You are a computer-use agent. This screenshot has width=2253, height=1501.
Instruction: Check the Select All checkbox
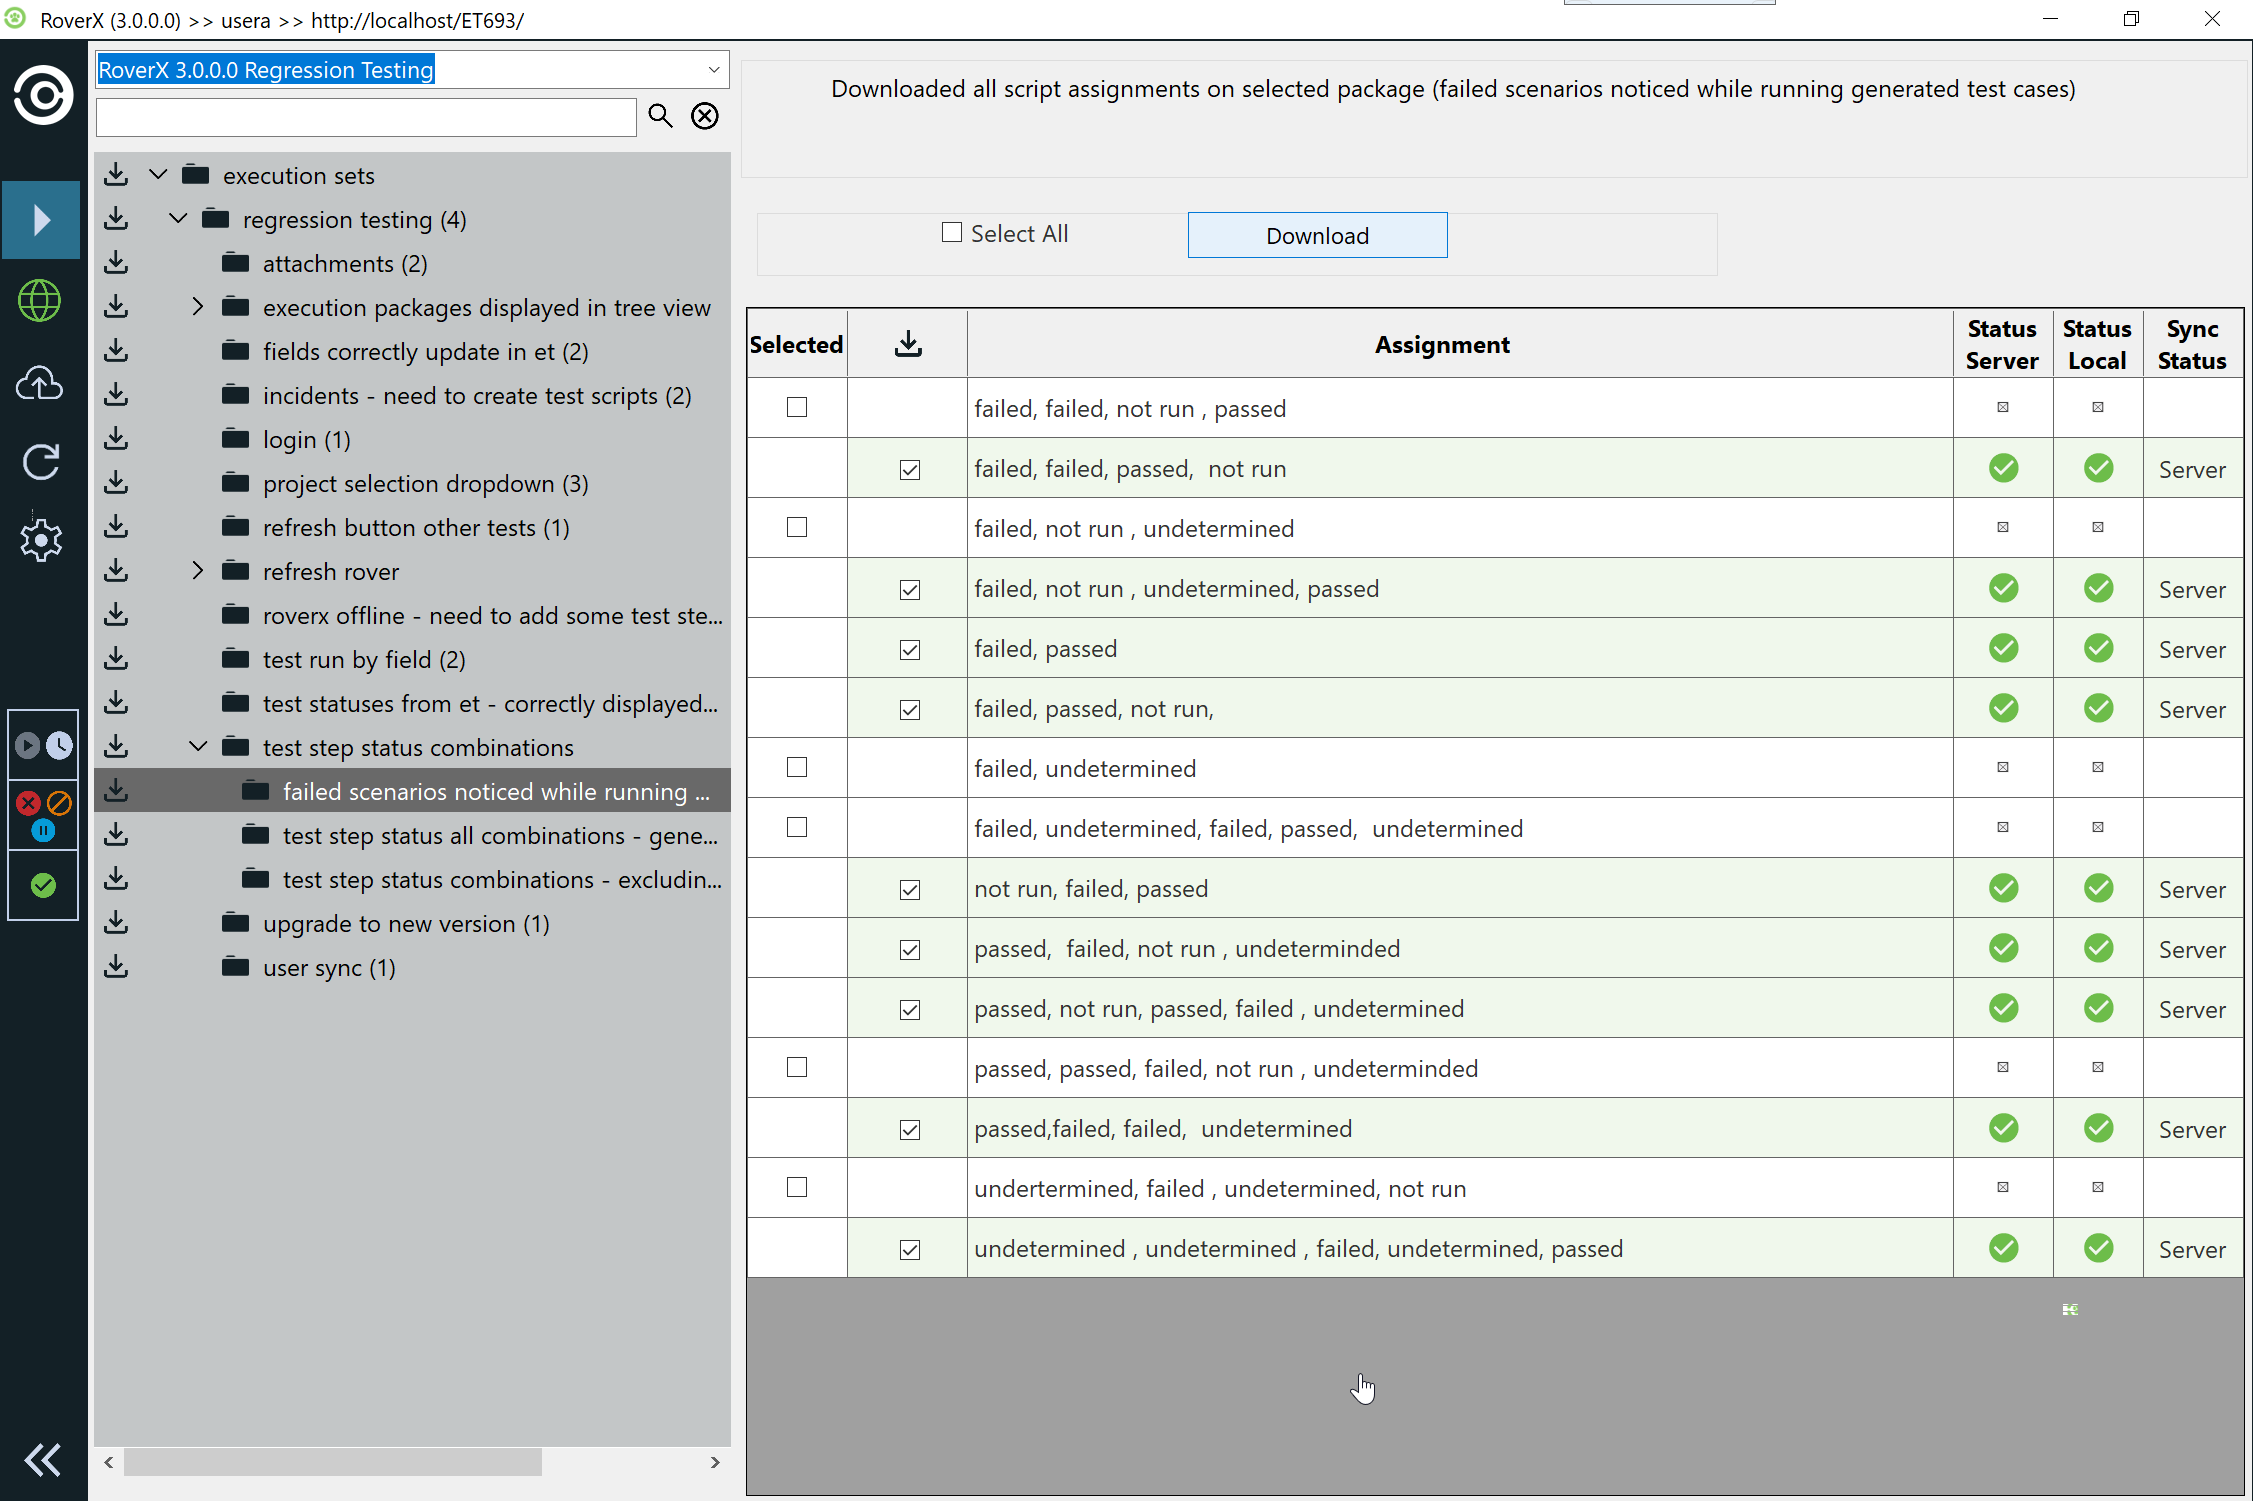(952, 233)
